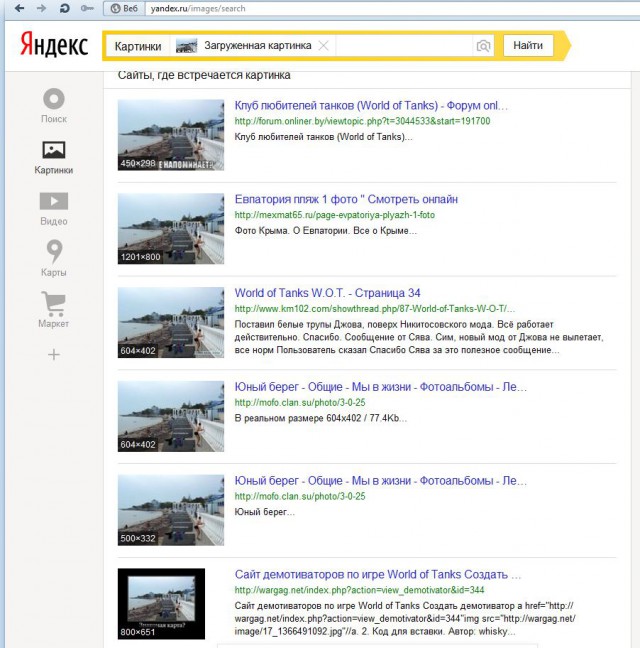Follow the mofo.clan.su URL above 'В реальном размере'
Image resolution: width=640 pixels, height=648 pixels.
coord(300,403)
